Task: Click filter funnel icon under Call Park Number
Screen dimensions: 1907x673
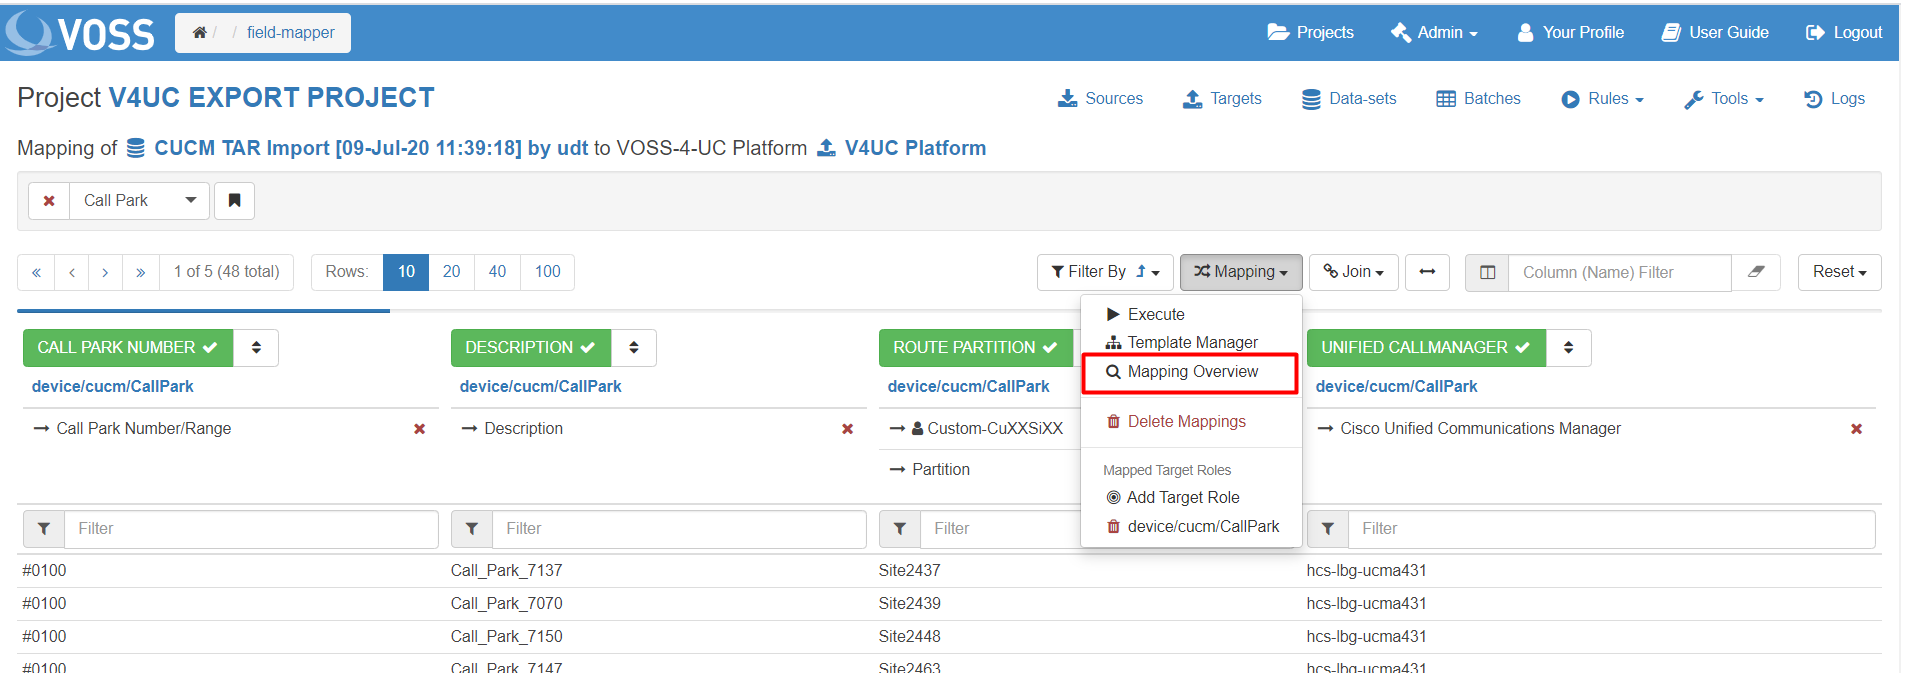Action: pos(44,529)
